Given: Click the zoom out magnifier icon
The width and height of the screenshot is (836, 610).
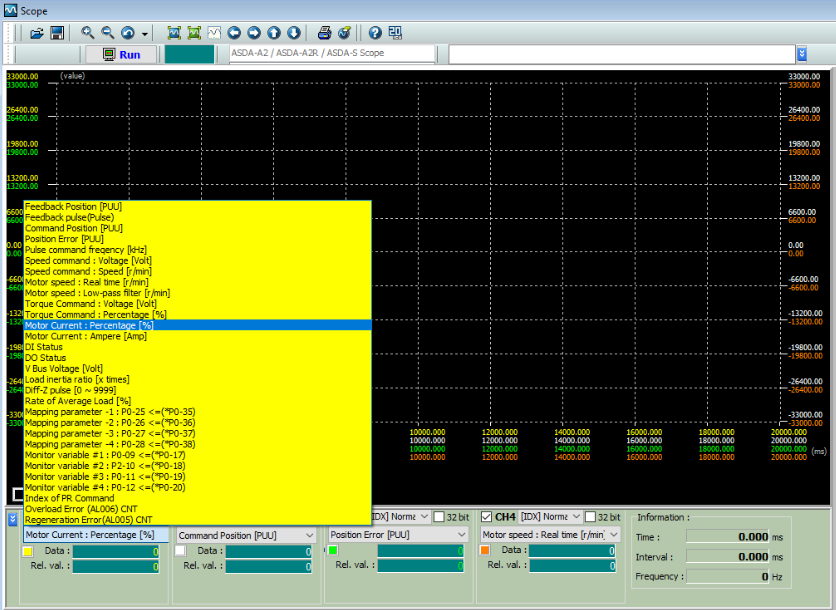Looking at the screenshot, I should [108, 33].
